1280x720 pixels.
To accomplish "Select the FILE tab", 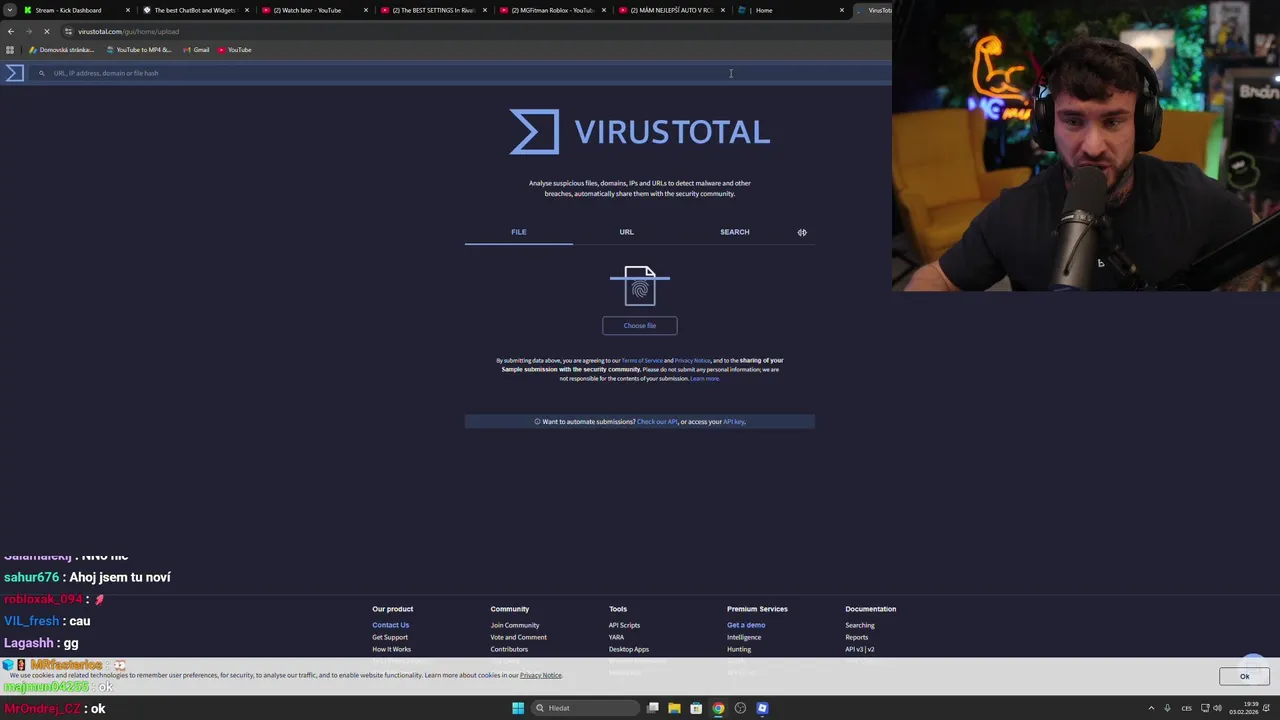I will point(518,232).
